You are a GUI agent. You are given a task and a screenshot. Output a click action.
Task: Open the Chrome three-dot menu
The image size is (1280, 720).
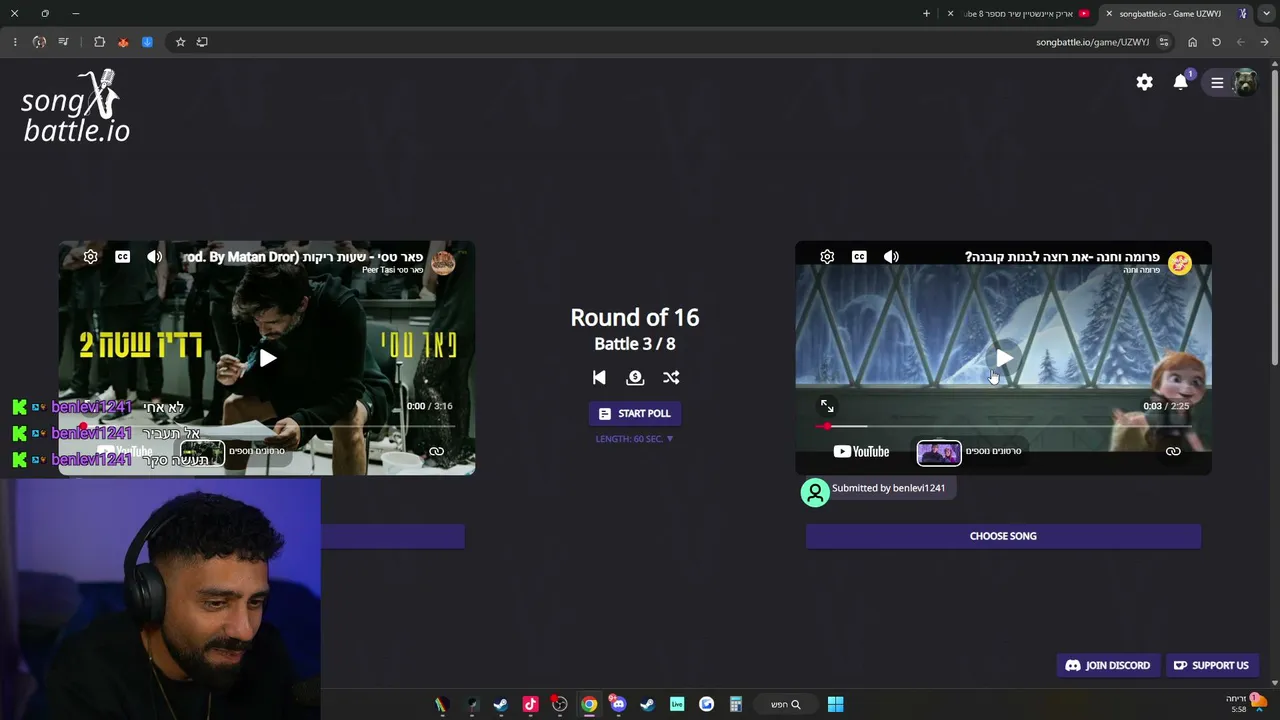15,42
